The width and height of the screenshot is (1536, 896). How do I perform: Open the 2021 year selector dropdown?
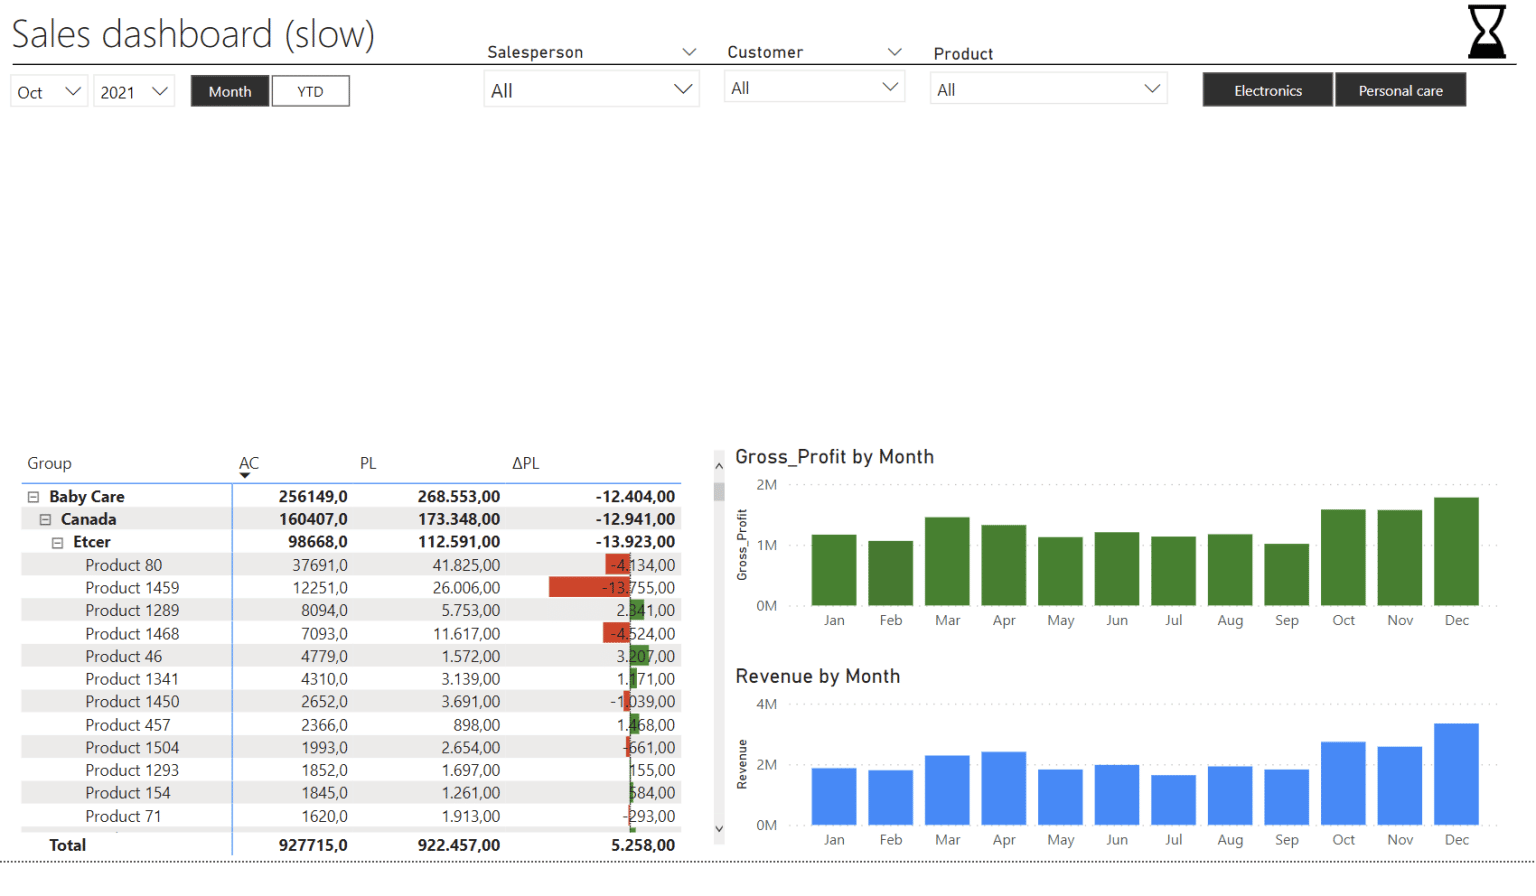click(133, 91)
